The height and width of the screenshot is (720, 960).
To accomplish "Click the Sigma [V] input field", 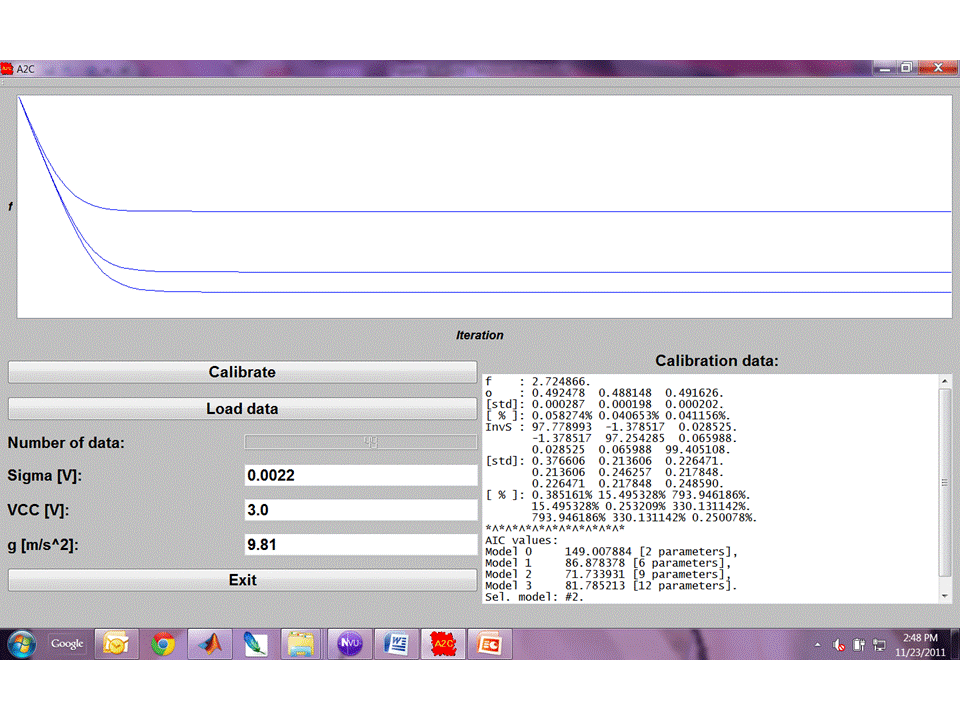I will pyautogui.click(x=361, y=476).
